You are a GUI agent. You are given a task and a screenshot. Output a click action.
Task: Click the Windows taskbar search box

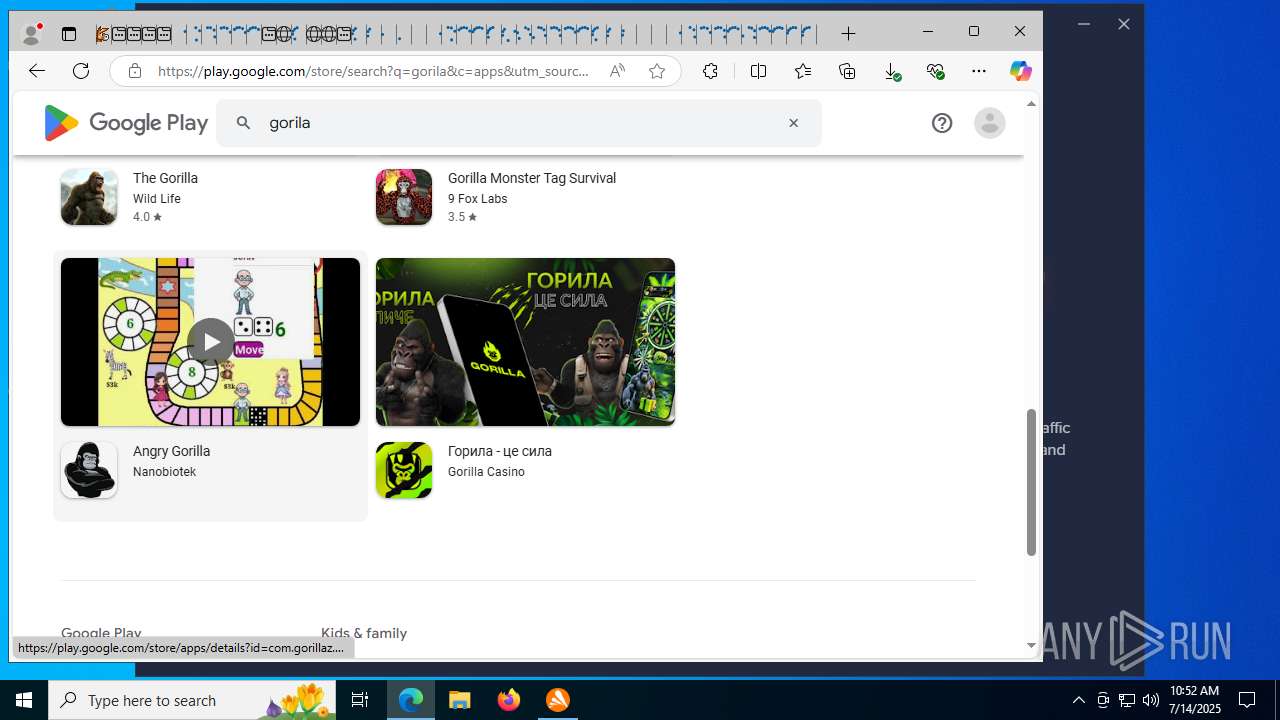click(192, 700)
